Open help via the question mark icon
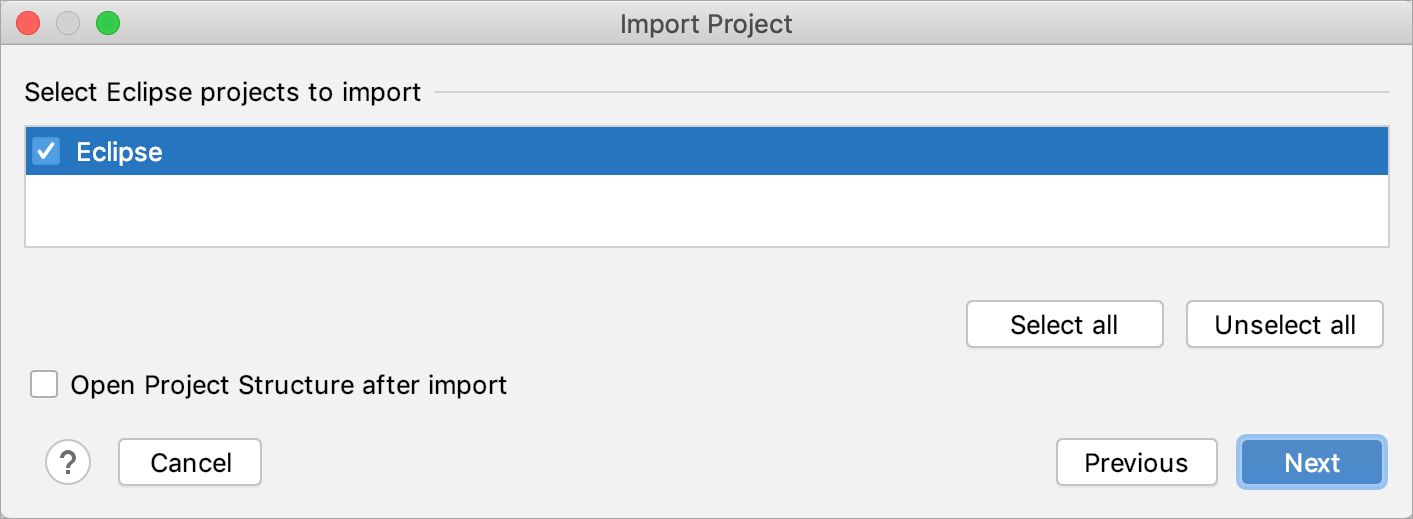 pos(68,462)
